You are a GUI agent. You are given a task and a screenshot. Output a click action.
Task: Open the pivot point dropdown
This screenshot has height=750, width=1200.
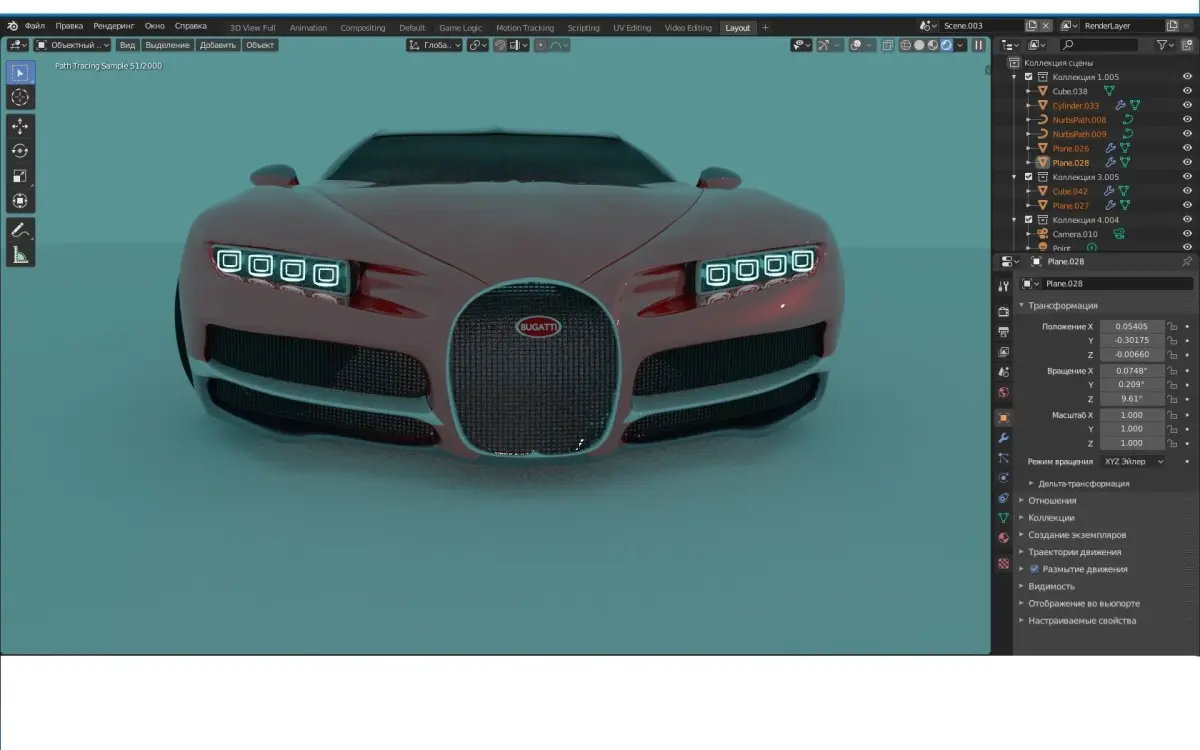[x=478, y=45]
